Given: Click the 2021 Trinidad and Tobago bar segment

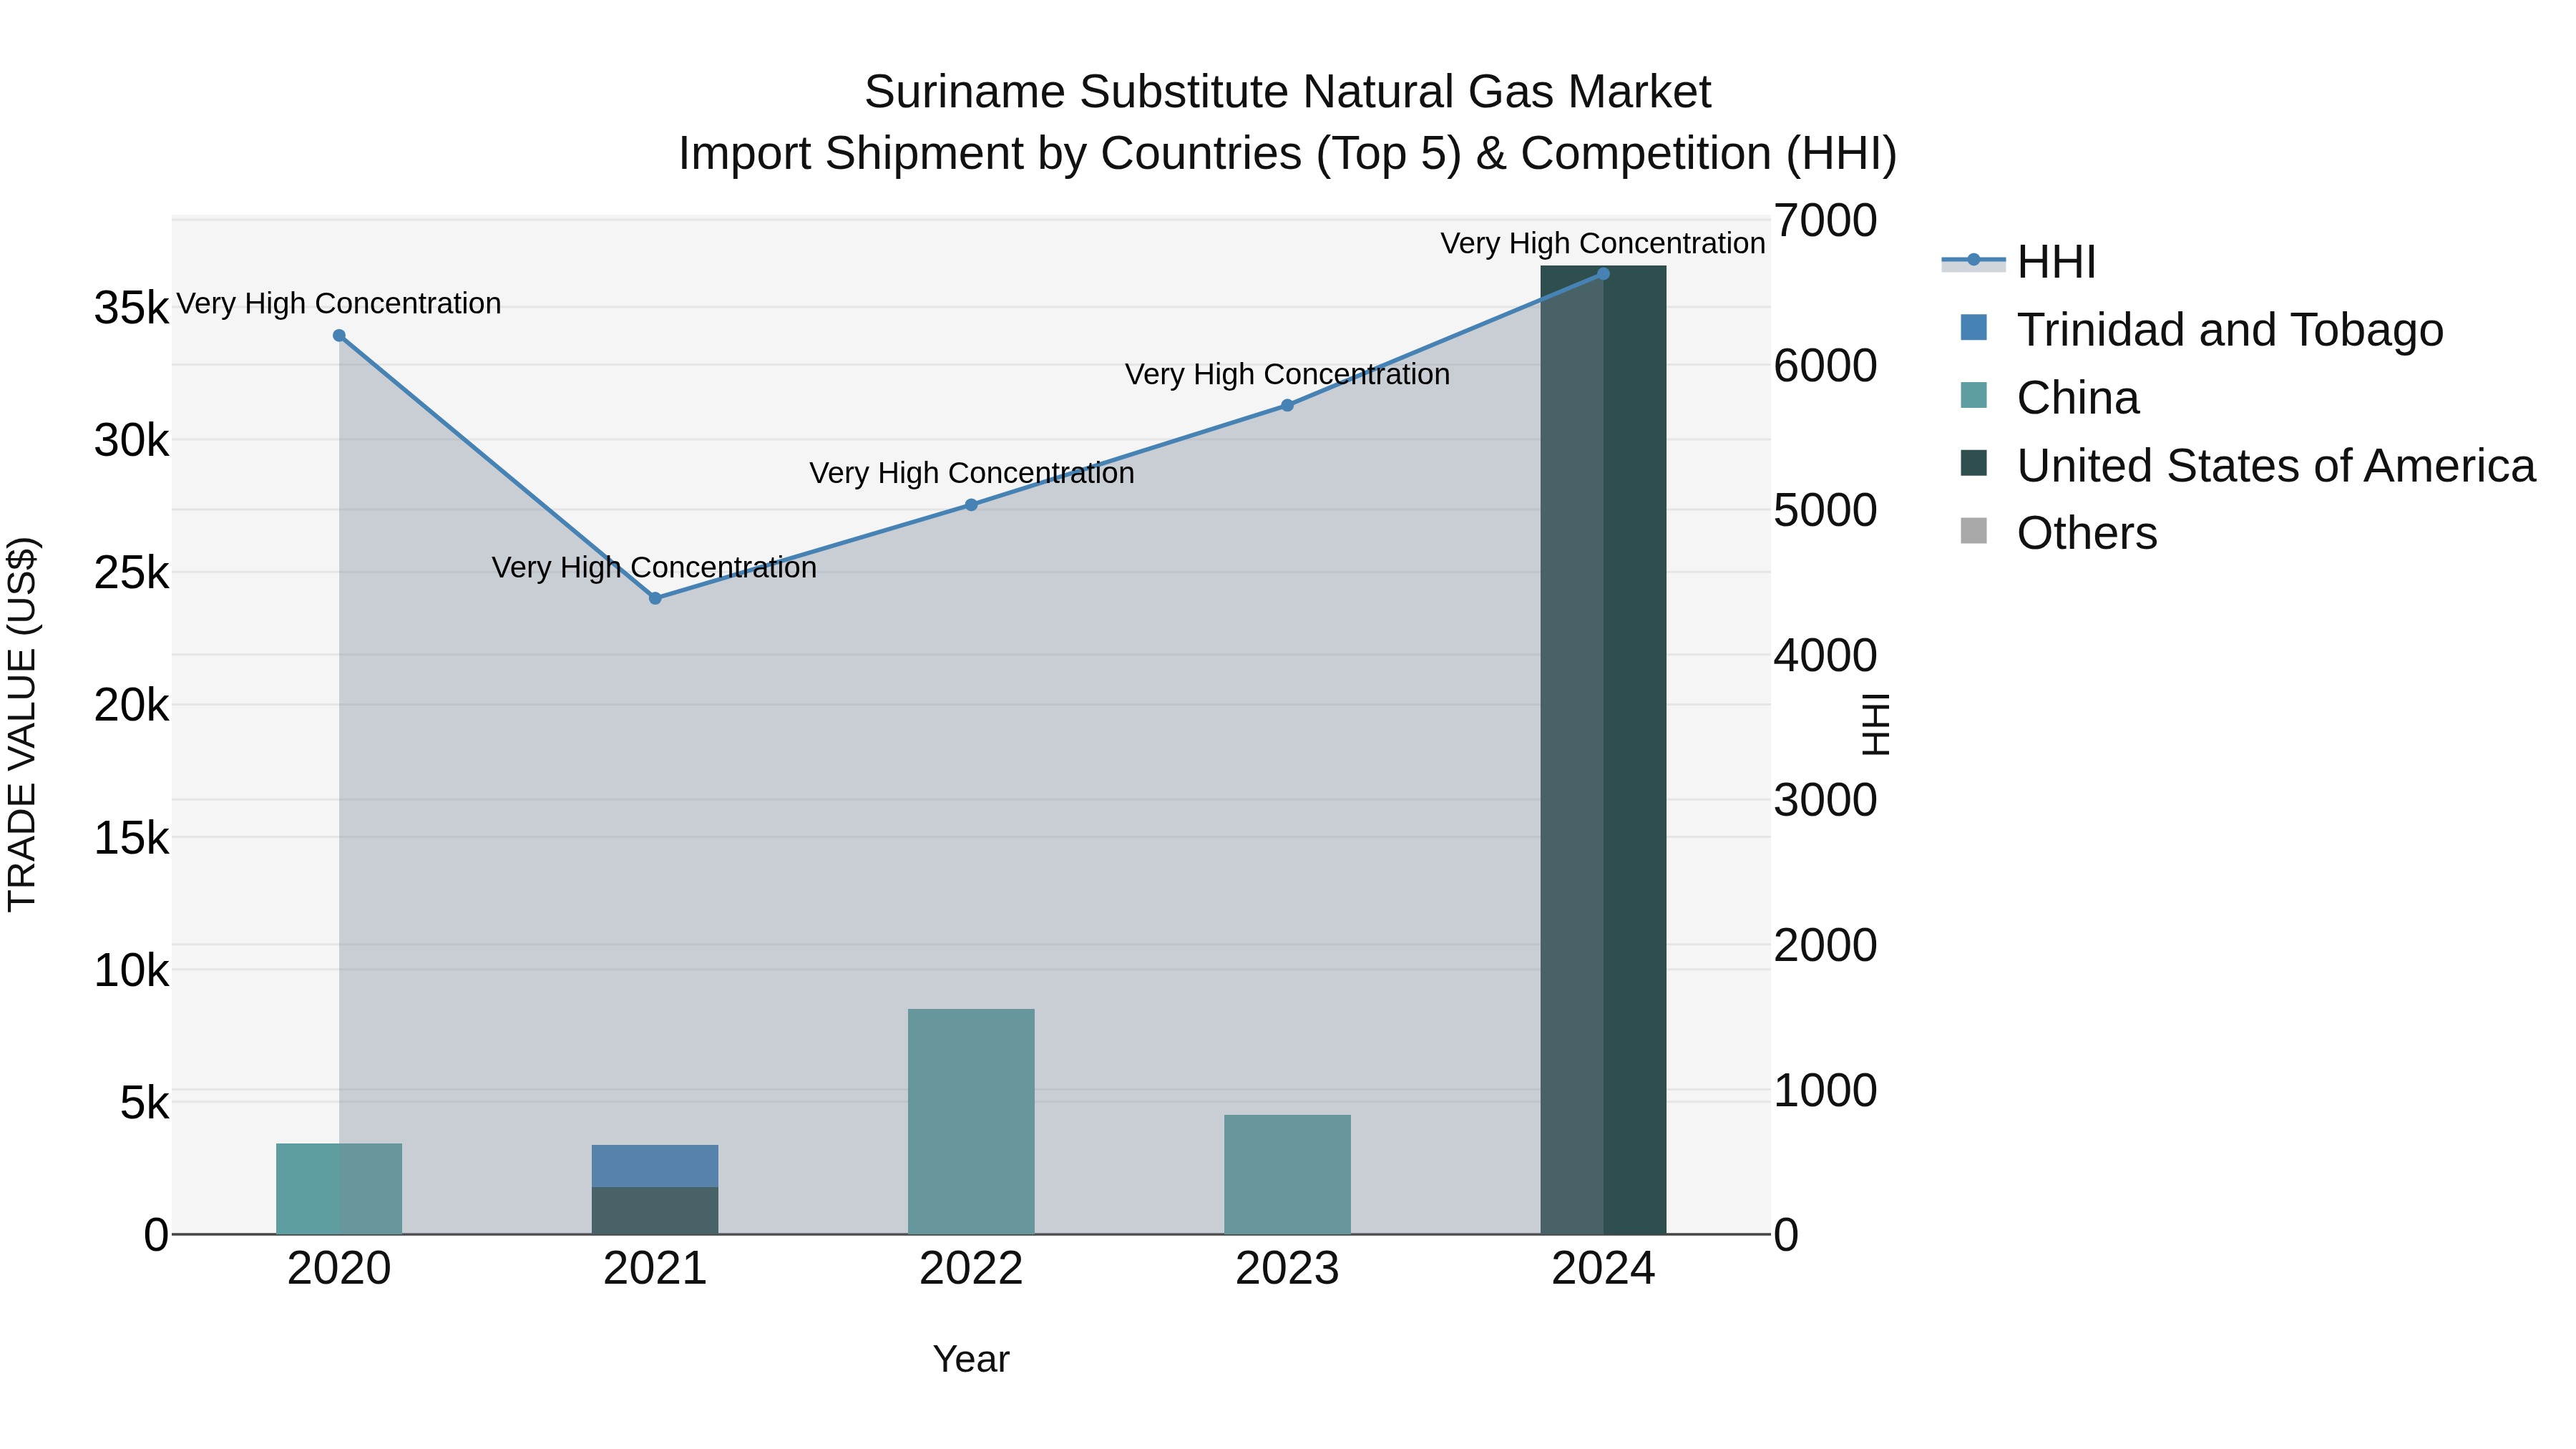Looking at the screenshot, I should (655, 1166).
